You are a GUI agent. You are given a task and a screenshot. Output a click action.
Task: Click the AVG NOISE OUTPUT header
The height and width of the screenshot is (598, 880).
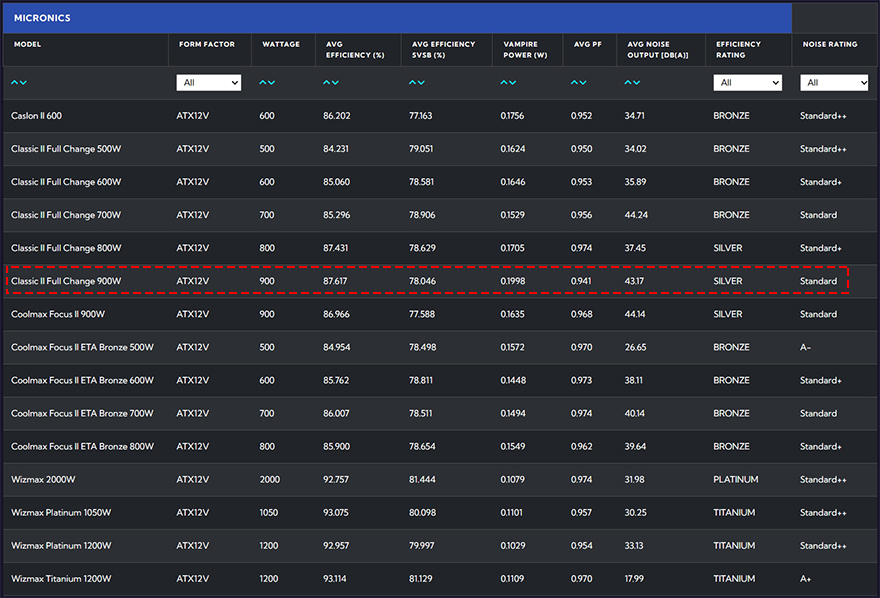click(658, 49)
